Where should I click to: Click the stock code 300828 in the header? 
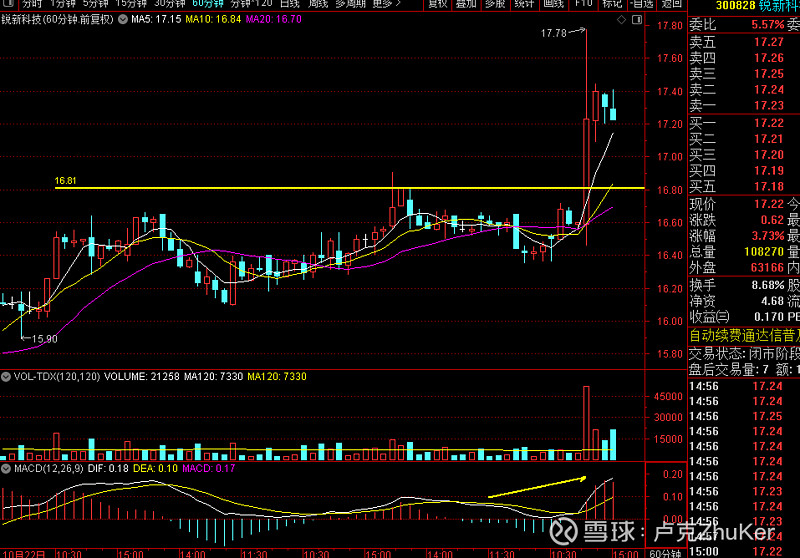[x=735, y=6]
